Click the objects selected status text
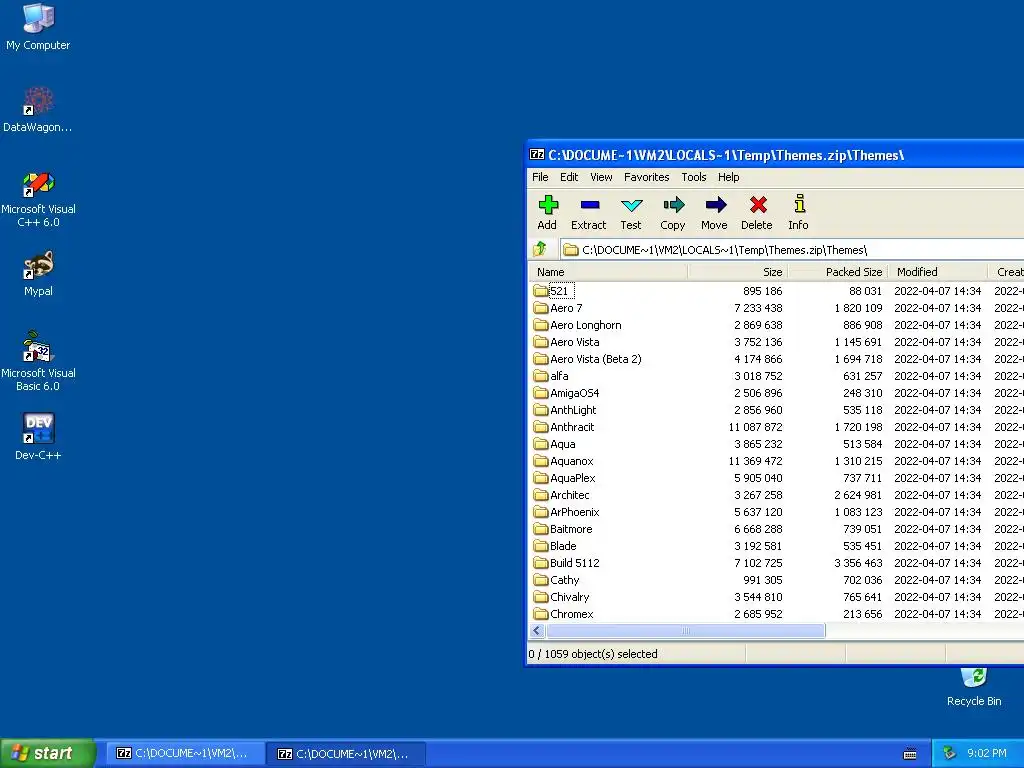This screenshot has width=1024, height=768. tap(593, 654)
